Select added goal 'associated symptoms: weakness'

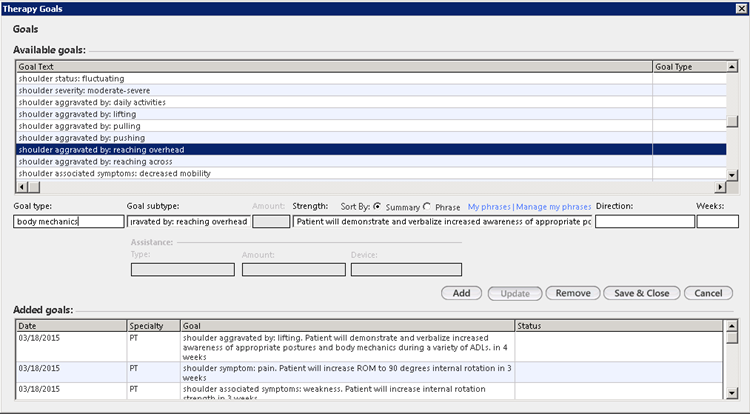pos(369,392)
